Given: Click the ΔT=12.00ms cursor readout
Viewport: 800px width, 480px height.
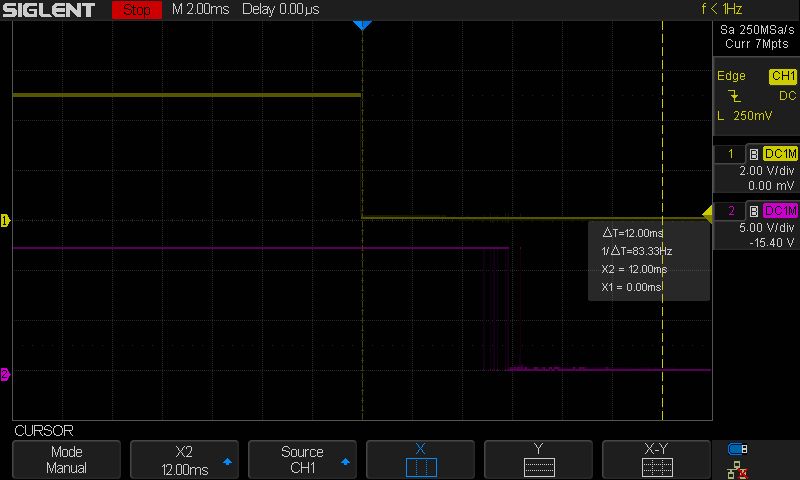Looking at the screenshot, I should point(633,233).
